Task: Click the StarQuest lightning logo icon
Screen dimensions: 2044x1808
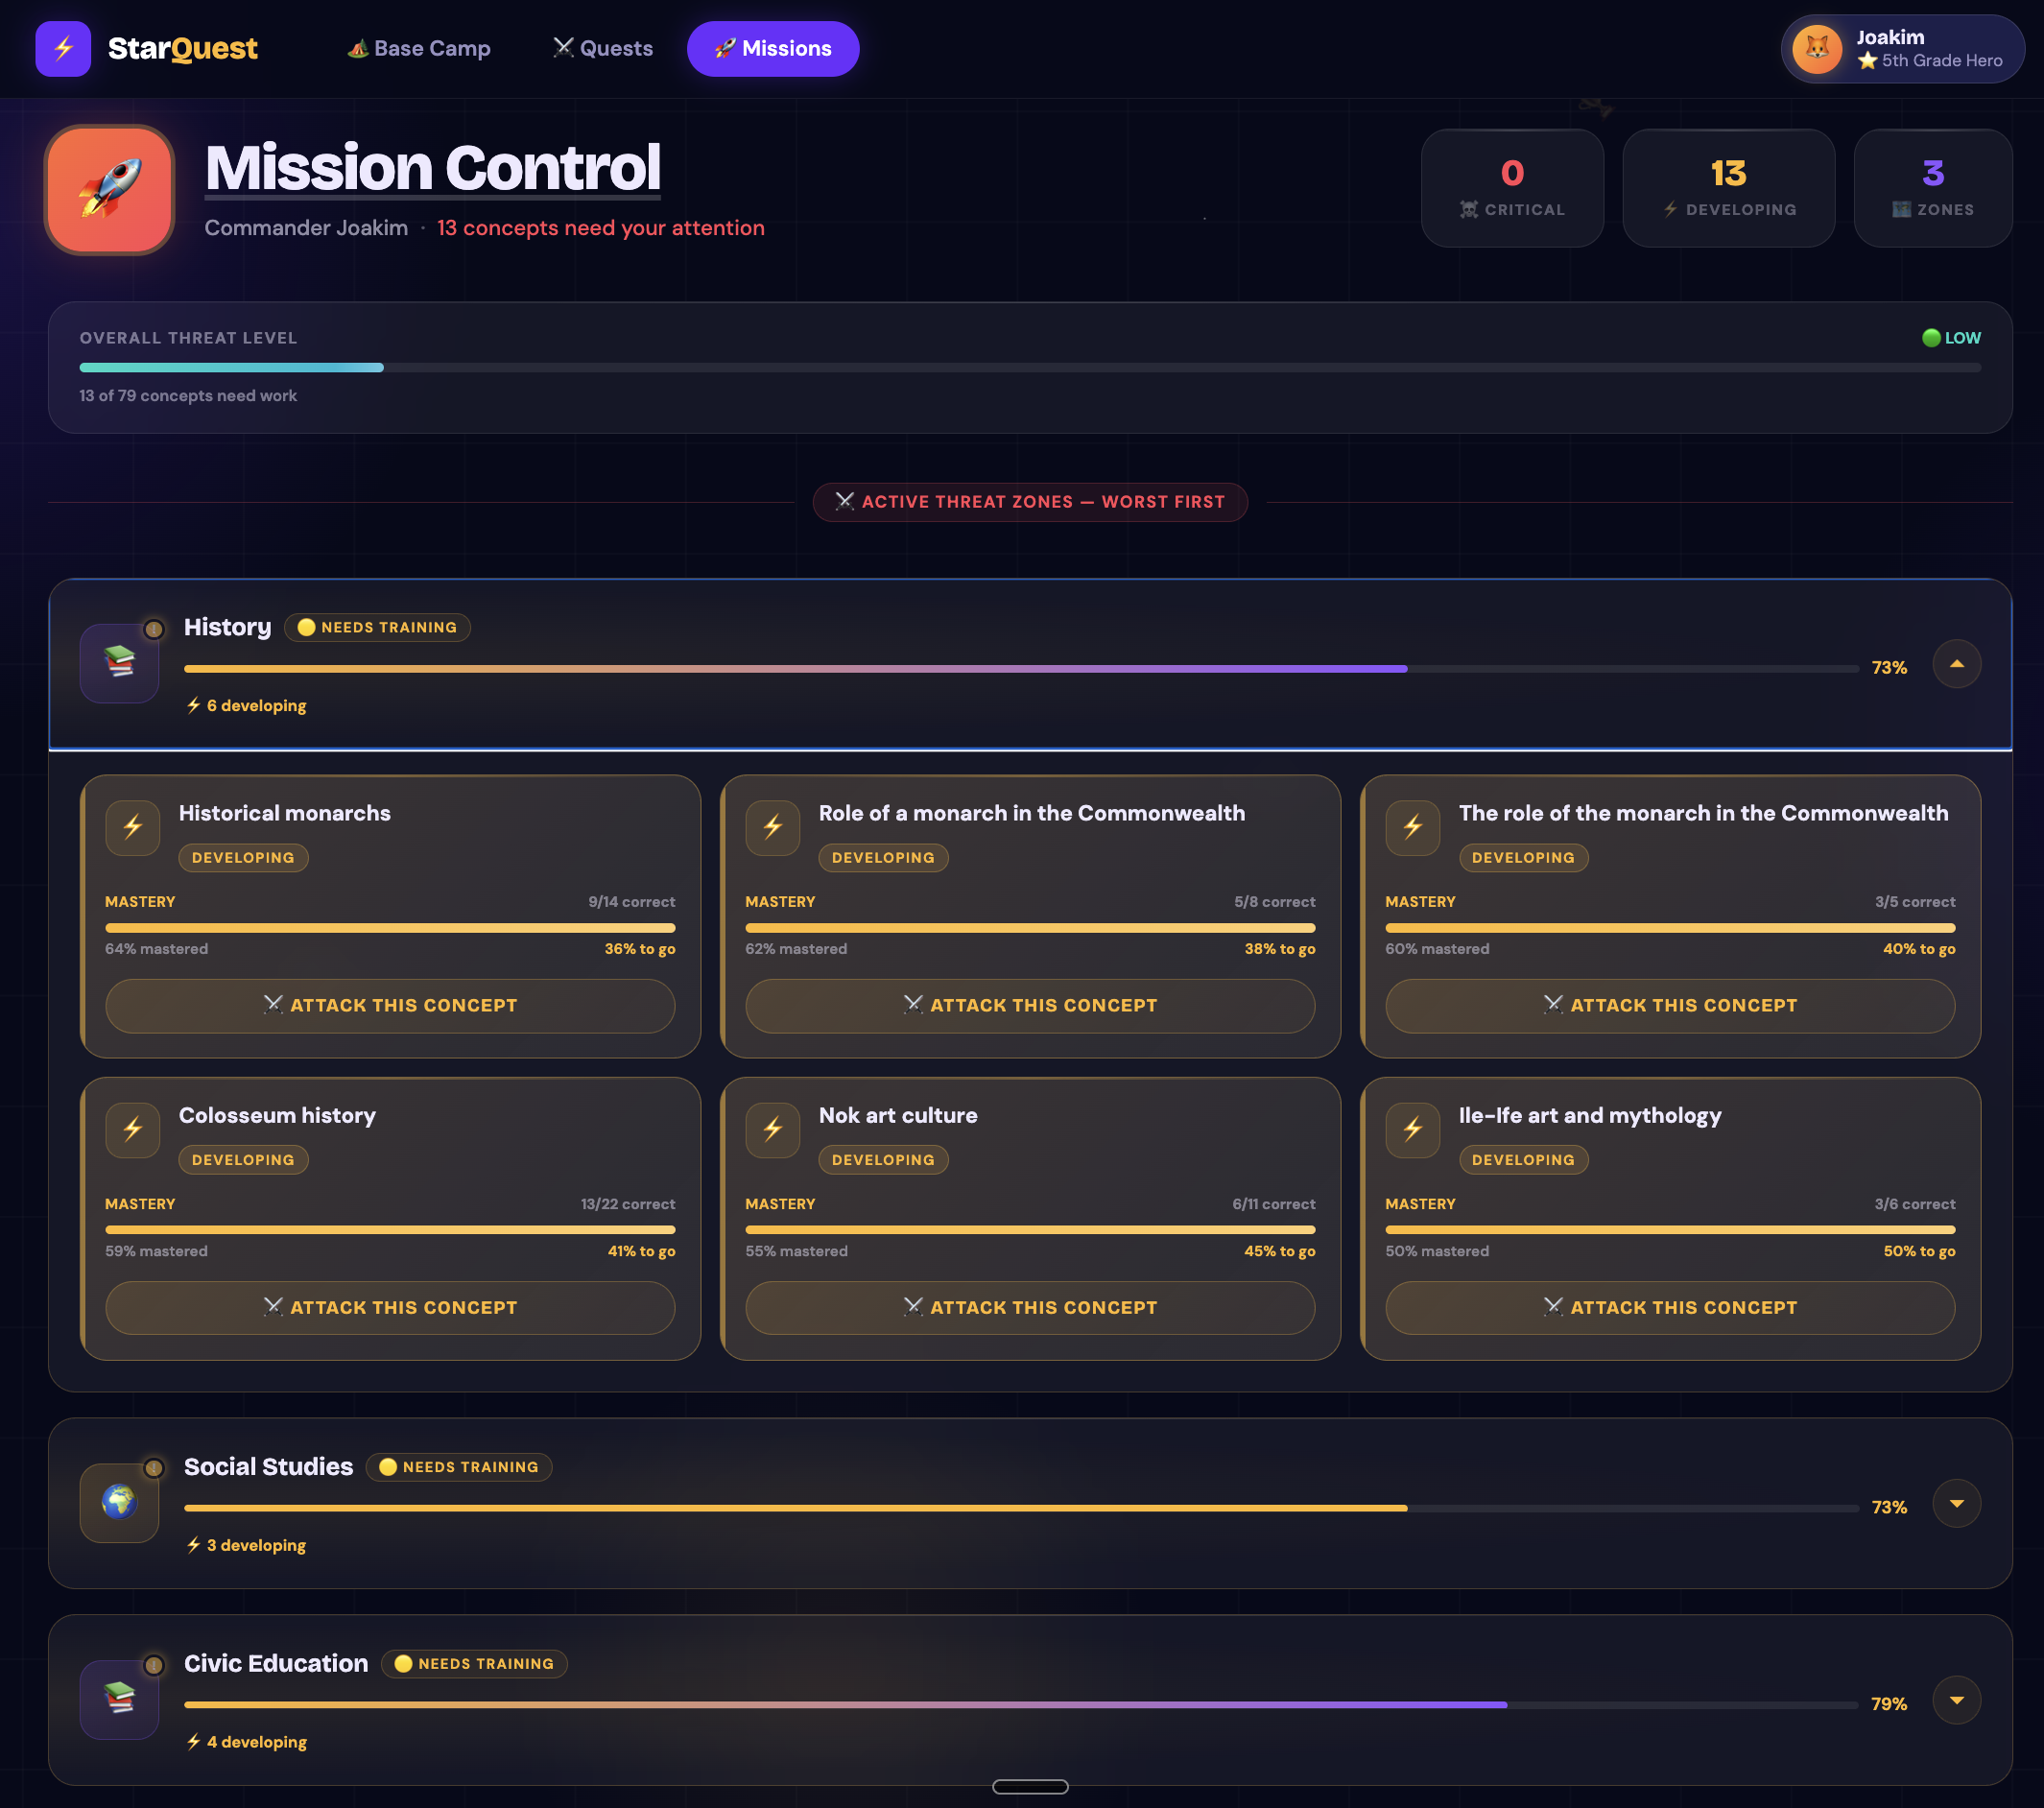Action: pos(63,48)
